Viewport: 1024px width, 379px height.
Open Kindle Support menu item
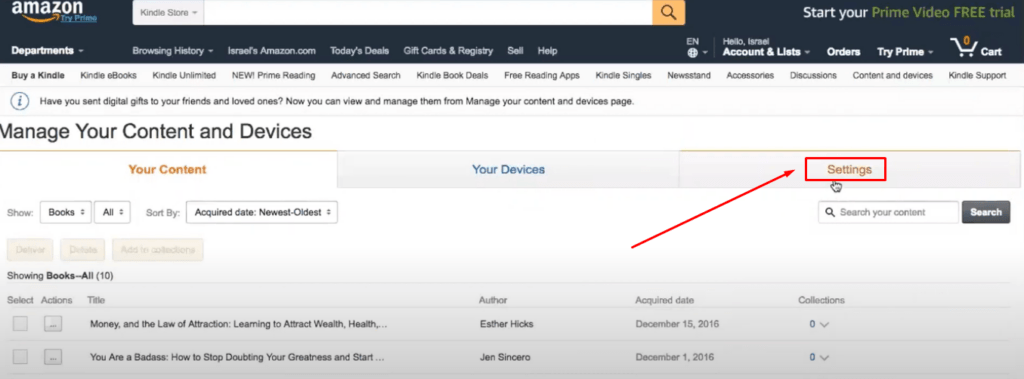[x=977, y=75]
